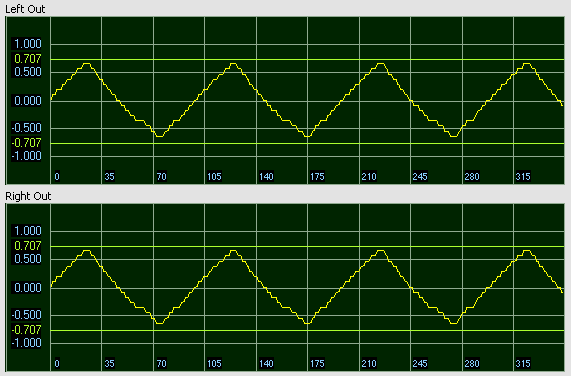Click time marker 105 in Left Out graph
Screen dimensions: 571x376
pyautogui.click(x=214, y=177)
